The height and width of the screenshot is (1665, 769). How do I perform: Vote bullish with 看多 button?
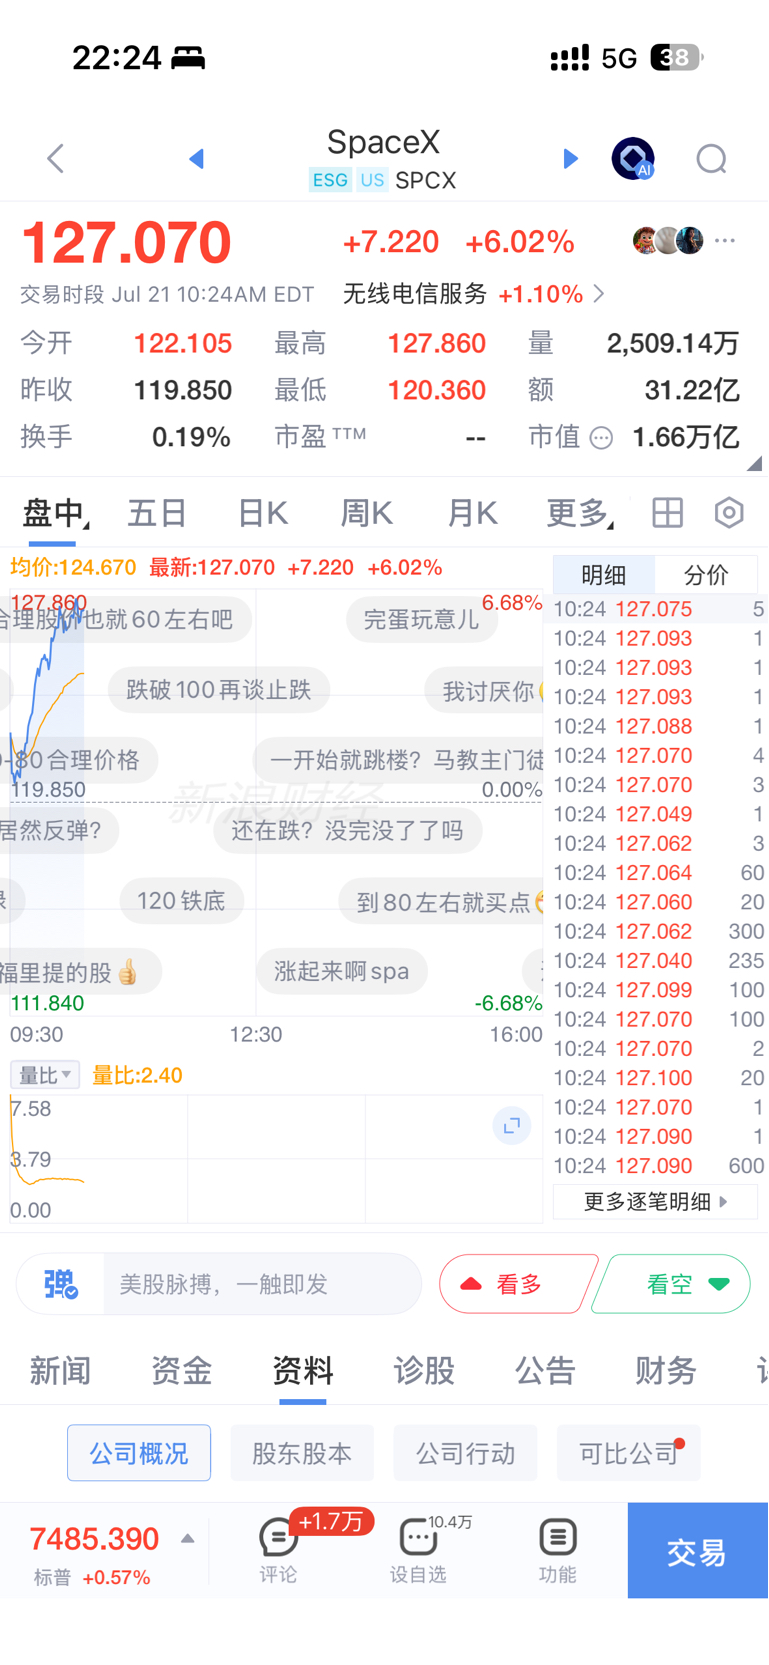[x=518, y=1284]
